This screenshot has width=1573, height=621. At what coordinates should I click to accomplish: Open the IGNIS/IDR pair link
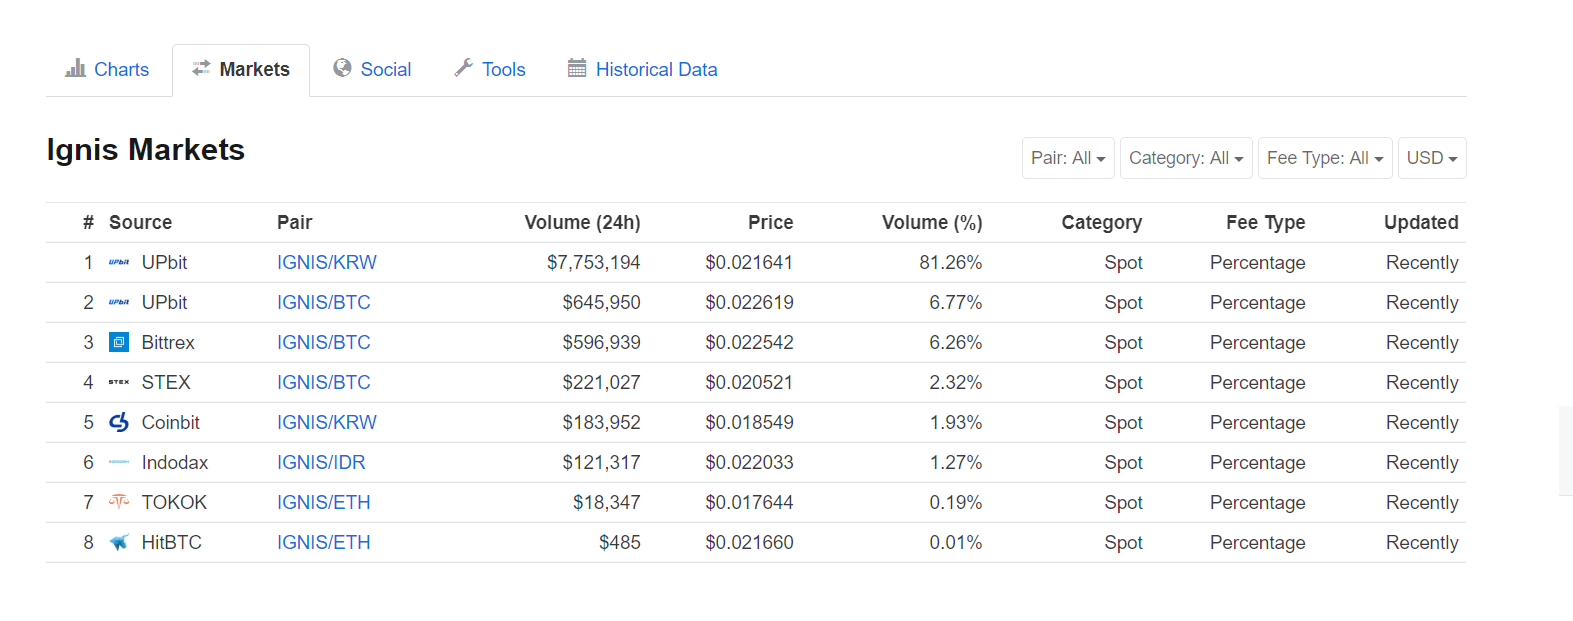click(321, 462)
